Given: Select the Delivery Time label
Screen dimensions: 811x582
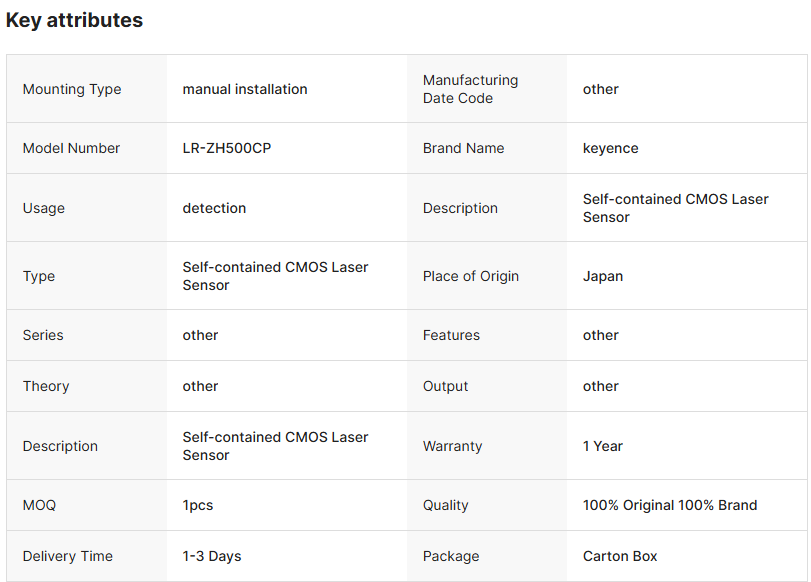Looking at the screenshot, I should pyautogui.click(x=68, y=556).
